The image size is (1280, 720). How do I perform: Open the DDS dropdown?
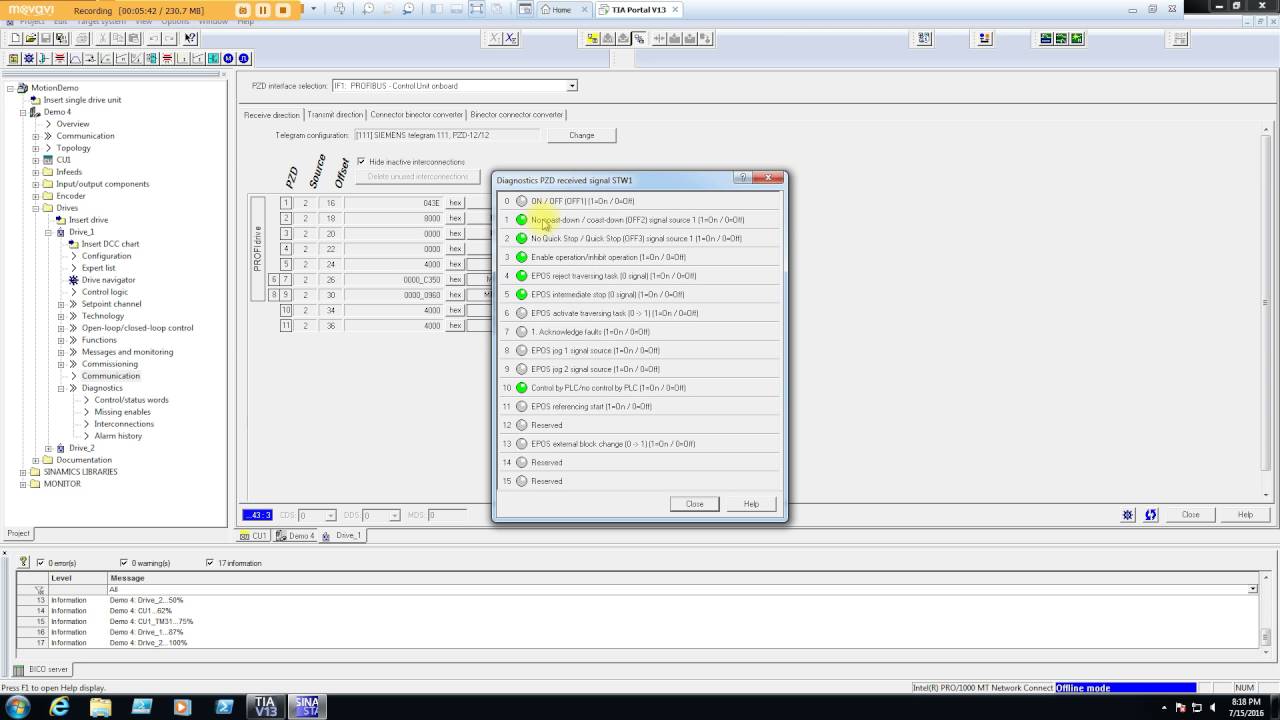(395, 515)
